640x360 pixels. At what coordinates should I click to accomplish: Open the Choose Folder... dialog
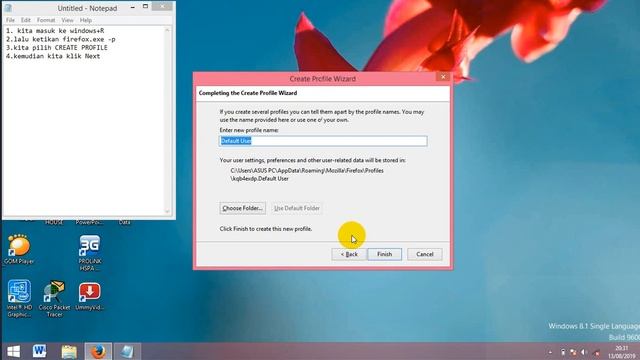[242, 208]
